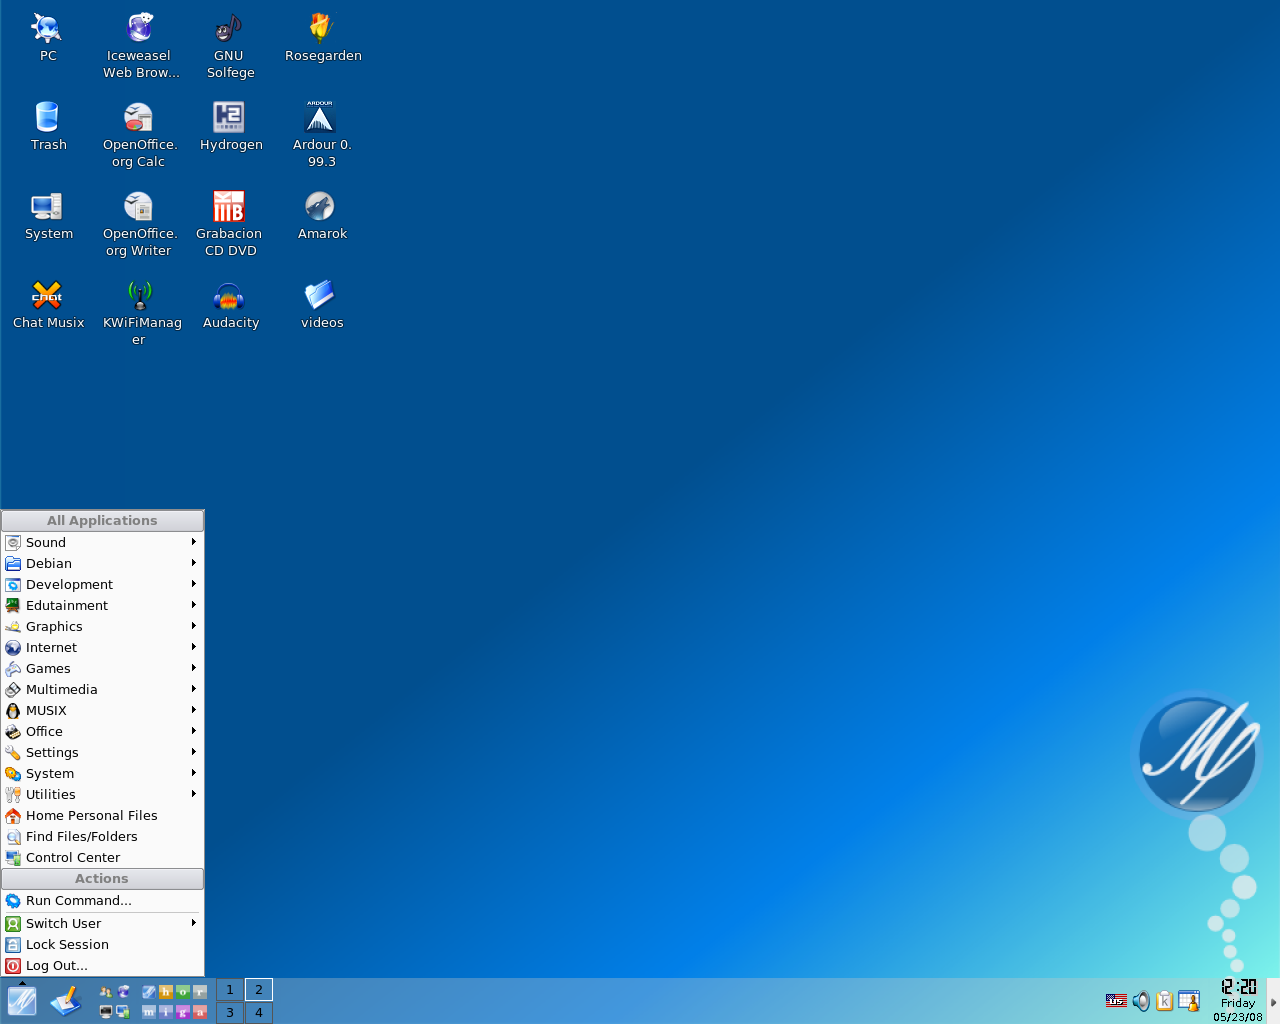Screen dimensions: 1280x1024
Task: Select Find Files/Folders menu entry
Action: (x=102, y=836)
